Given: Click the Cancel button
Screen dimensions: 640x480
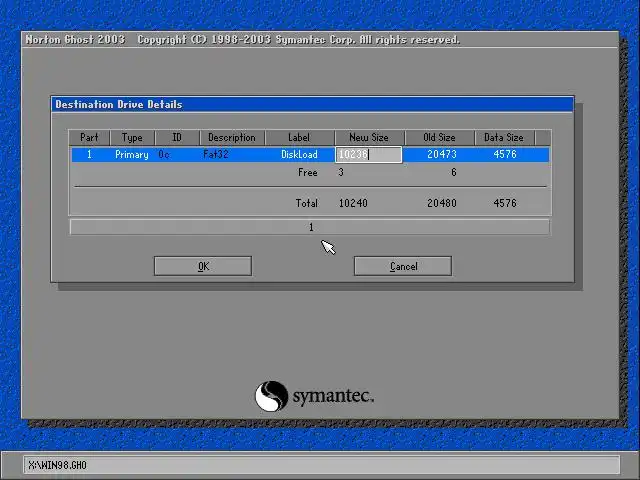Looking at the screenshot, I should tap(403, 266).
